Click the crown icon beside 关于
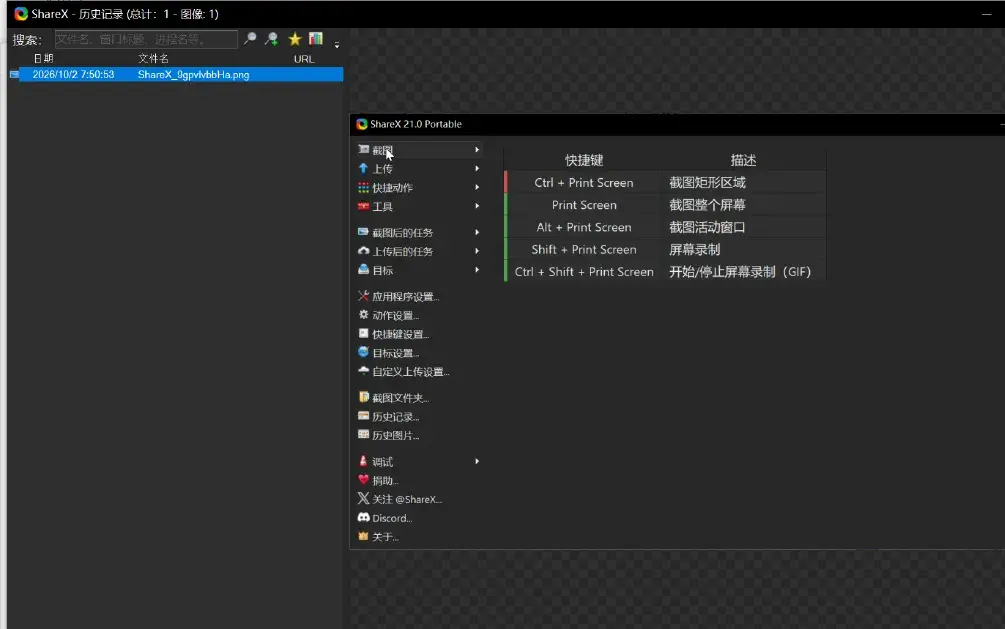The width and height of the screenshot is (1005, 629). point(363,536)
